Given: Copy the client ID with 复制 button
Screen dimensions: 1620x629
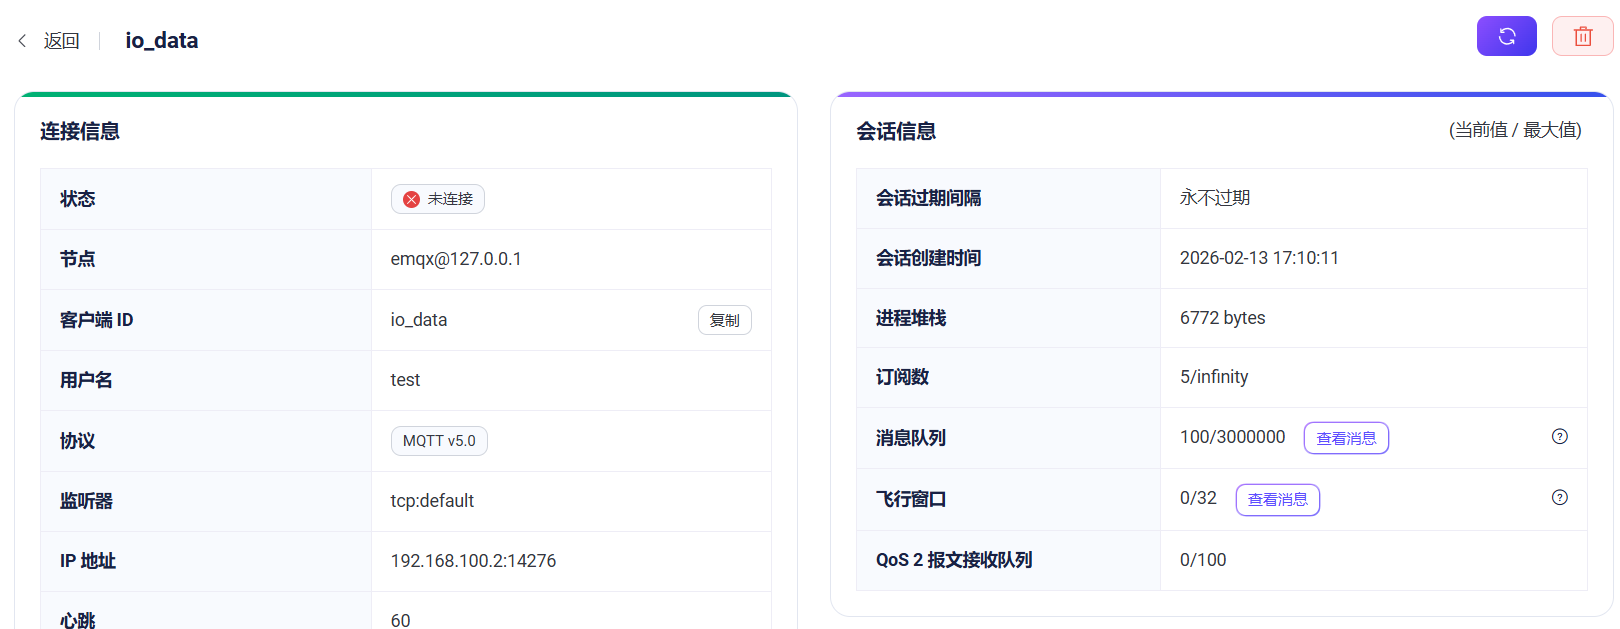Looking at the screenshot, I should pyautogui.click(x=724, y=320).
